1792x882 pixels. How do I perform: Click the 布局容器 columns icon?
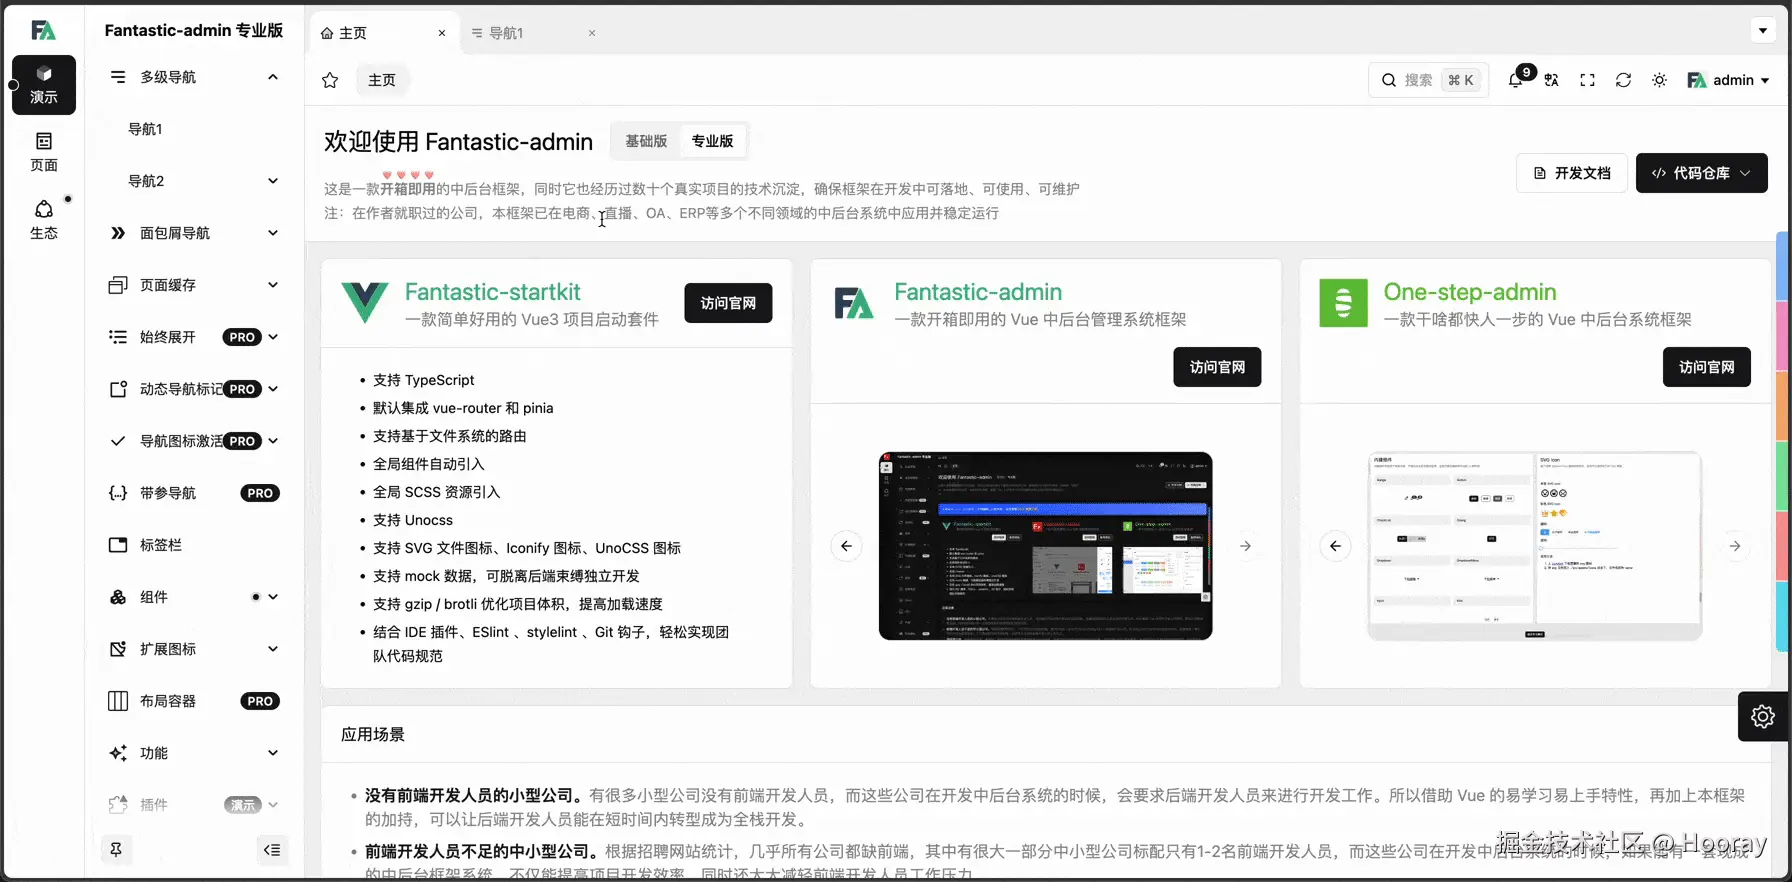(118, 701)
